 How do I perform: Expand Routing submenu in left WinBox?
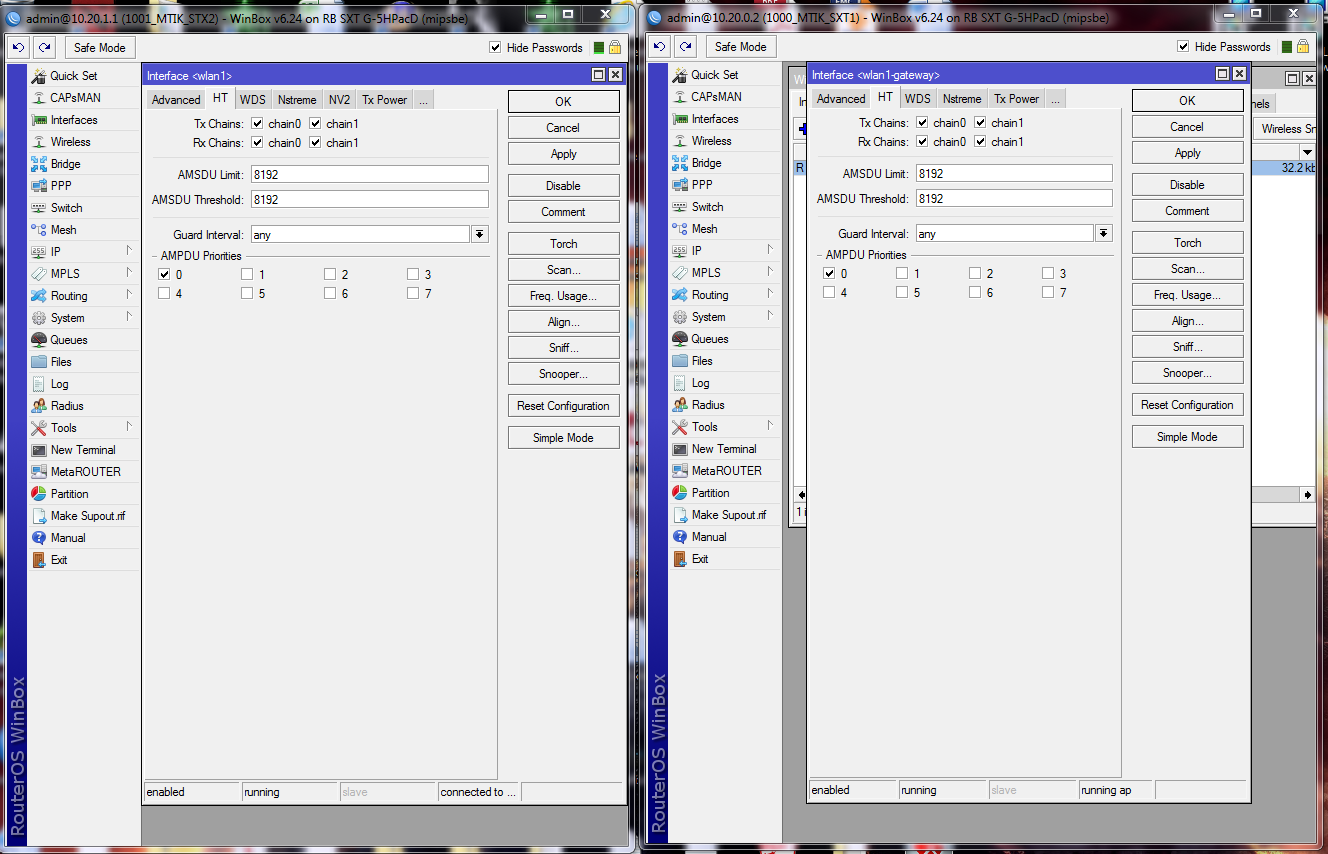pyautogui.click(x=129, y=295)
